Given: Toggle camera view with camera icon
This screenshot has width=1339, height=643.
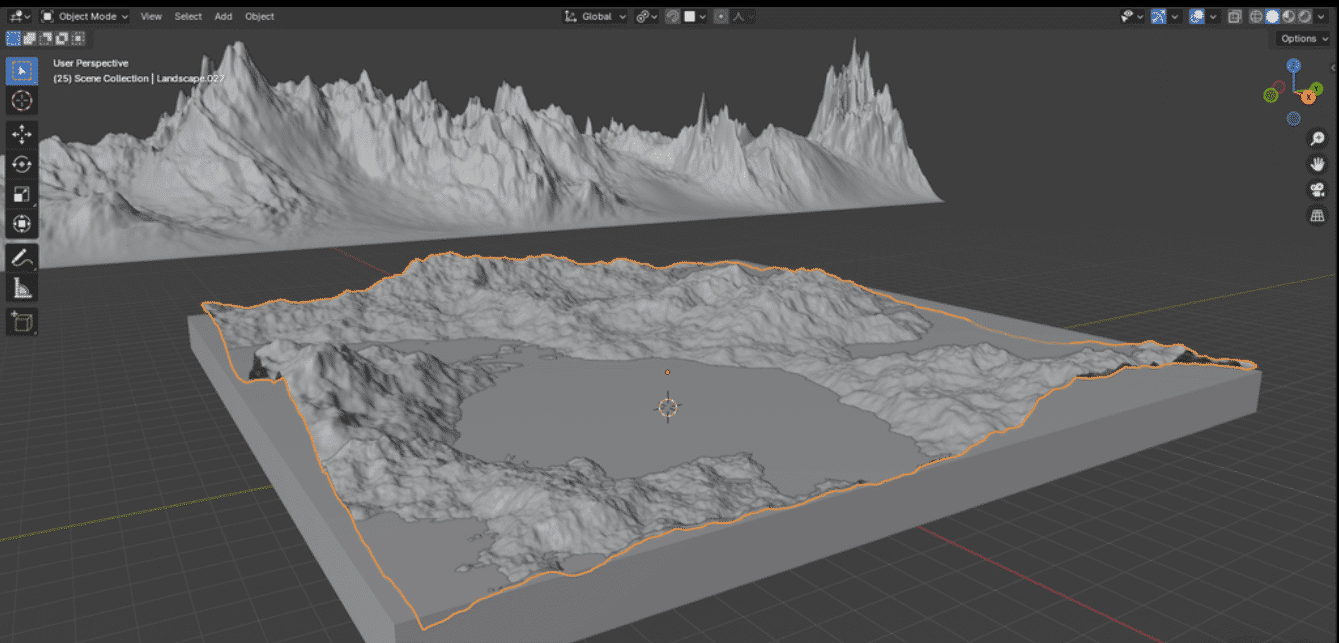Looking at the screenshot, I should pyautogui.click(x=1317, y=190).
